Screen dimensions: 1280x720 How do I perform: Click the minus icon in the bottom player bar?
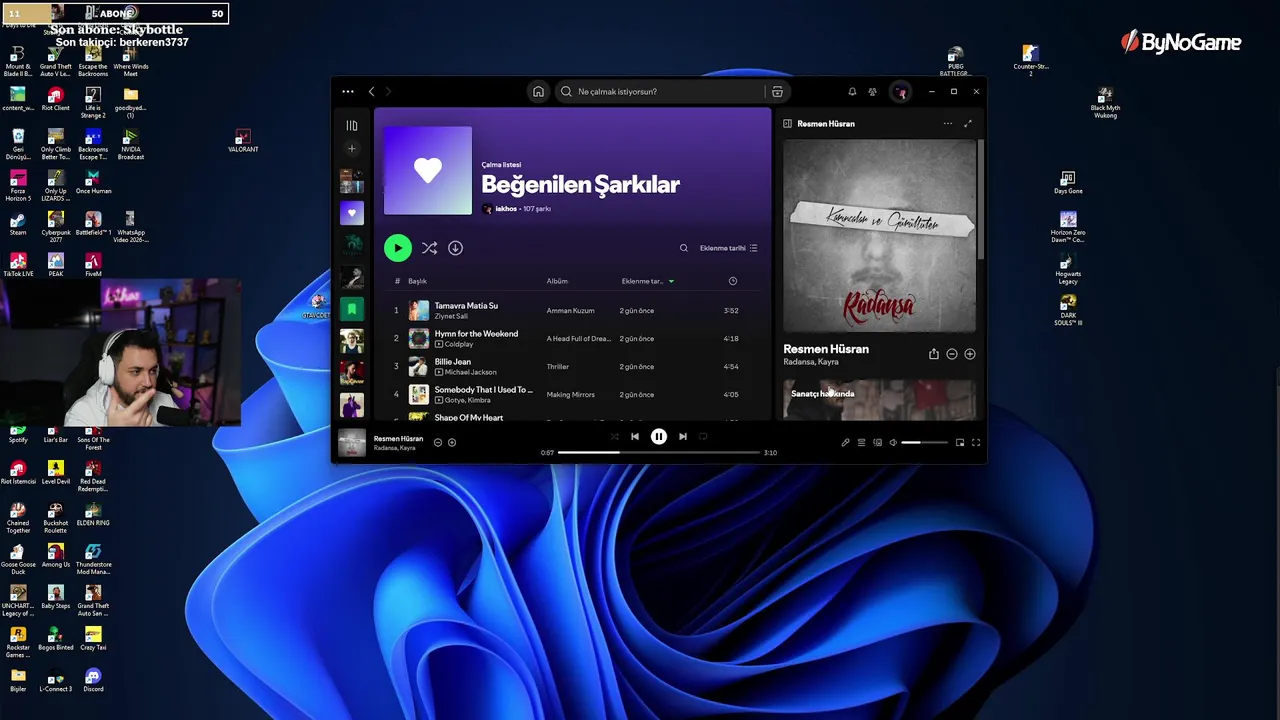click(437, 442)
